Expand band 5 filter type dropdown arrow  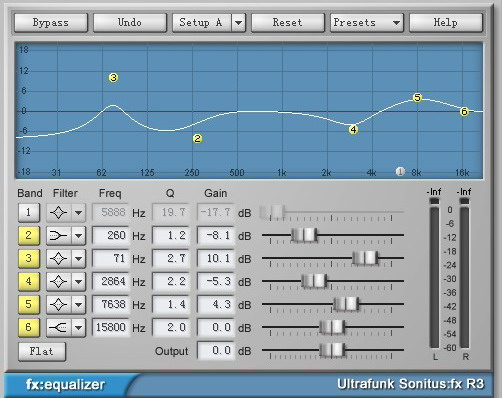pyautogui.click(x=78, y=305)
